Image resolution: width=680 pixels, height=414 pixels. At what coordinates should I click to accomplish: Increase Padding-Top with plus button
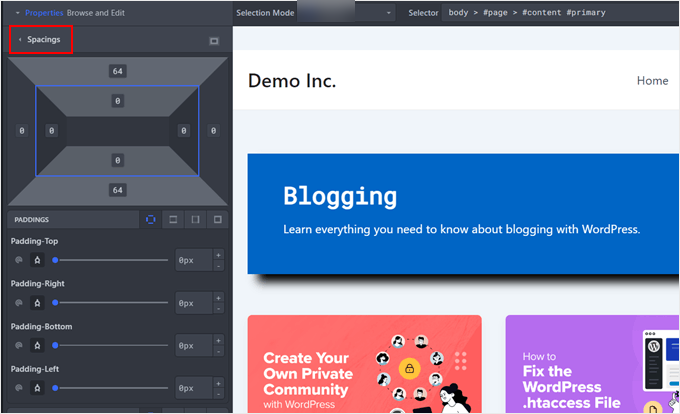point(219,255)
